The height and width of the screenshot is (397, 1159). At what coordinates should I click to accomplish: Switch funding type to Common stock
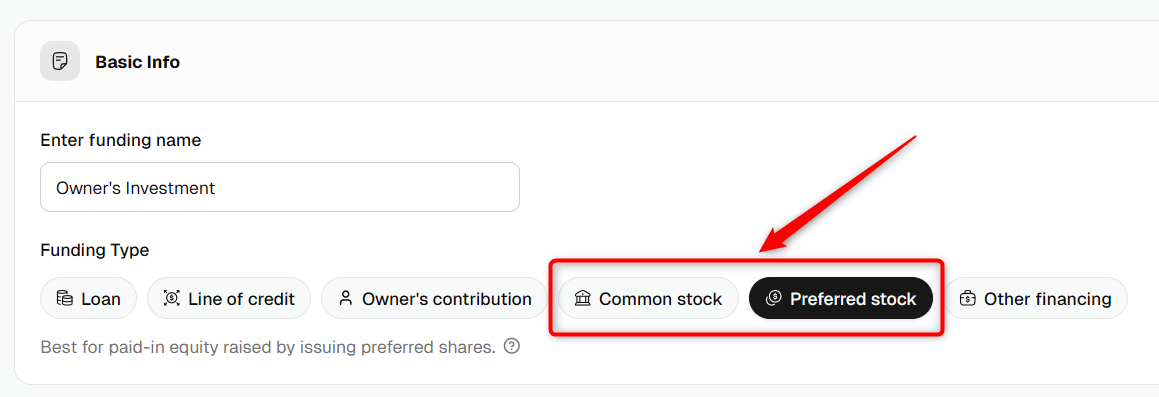[x=648, y=299]
